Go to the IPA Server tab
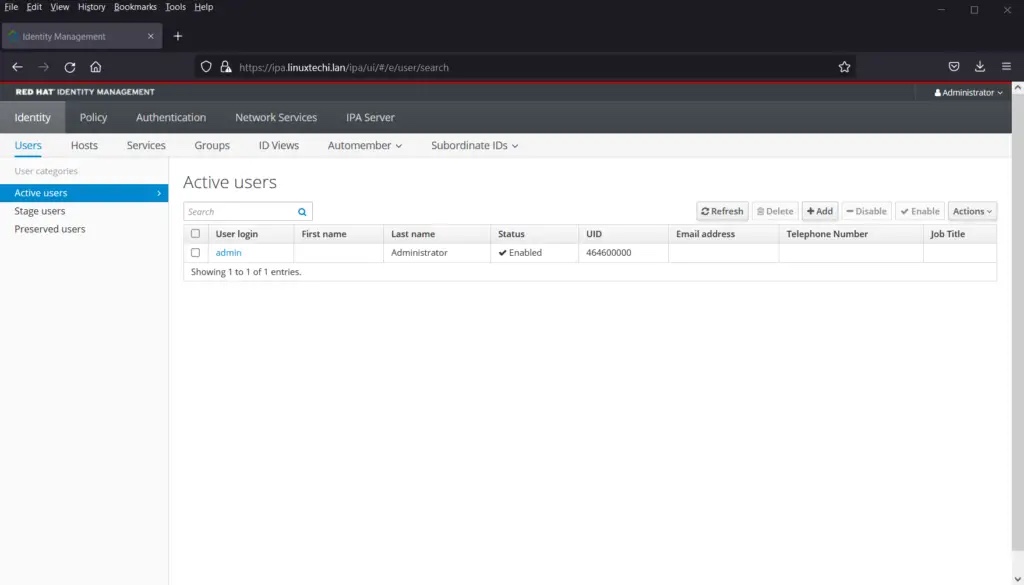This screenshot has height=585, width=1024. click(x=370, y=117)
